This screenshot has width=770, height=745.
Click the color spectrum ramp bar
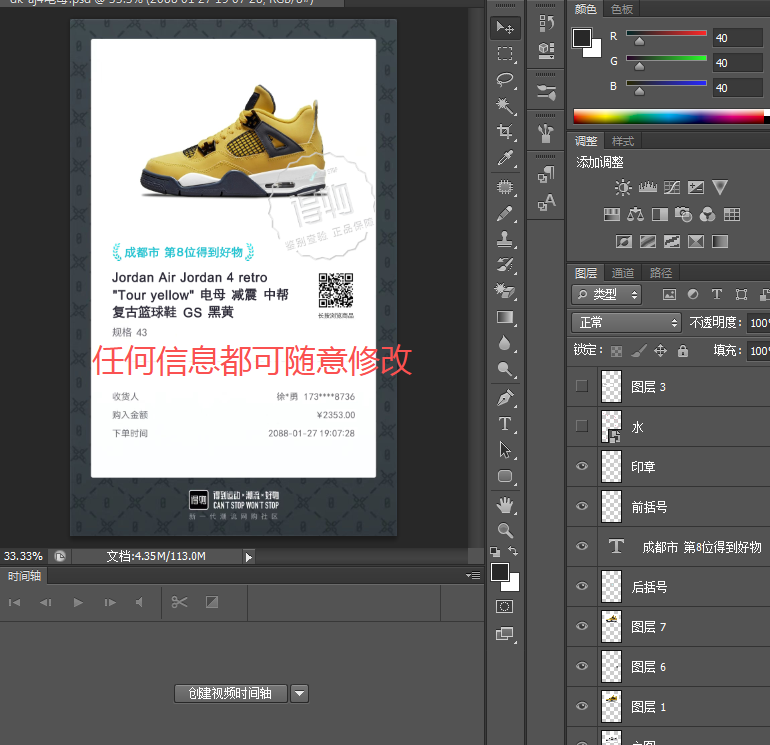point(668,116)
